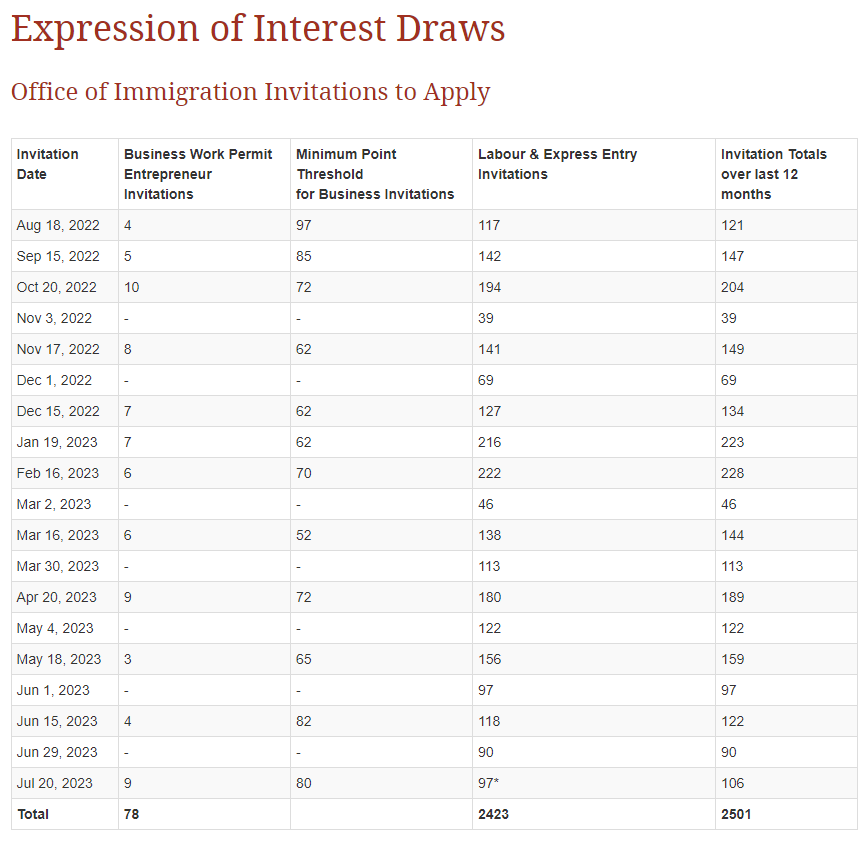The image size is (866, 841).
Task: Click the Invitation Date column header
Action: coord(47,164)
